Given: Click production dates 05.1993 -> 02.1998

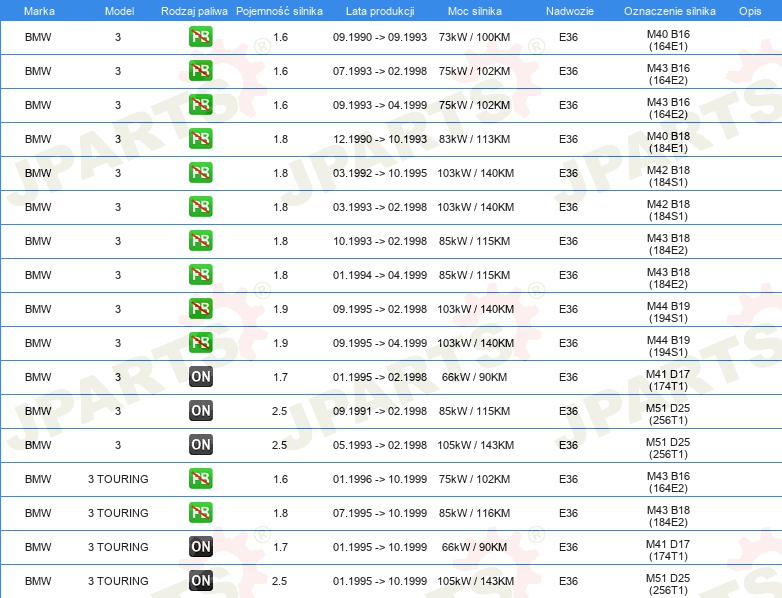Looking at the screenshot, I should (x=380, y=445).
